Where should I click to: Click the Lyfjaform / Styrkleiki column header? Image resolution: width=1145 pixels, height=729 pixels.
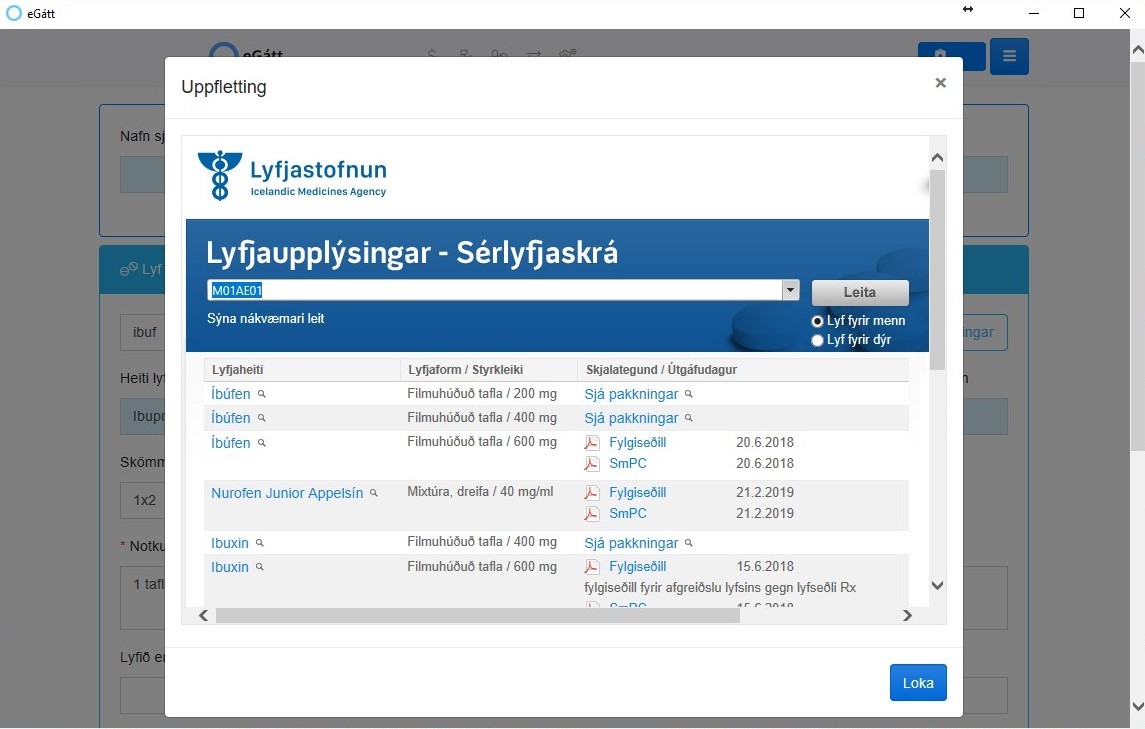466,370
